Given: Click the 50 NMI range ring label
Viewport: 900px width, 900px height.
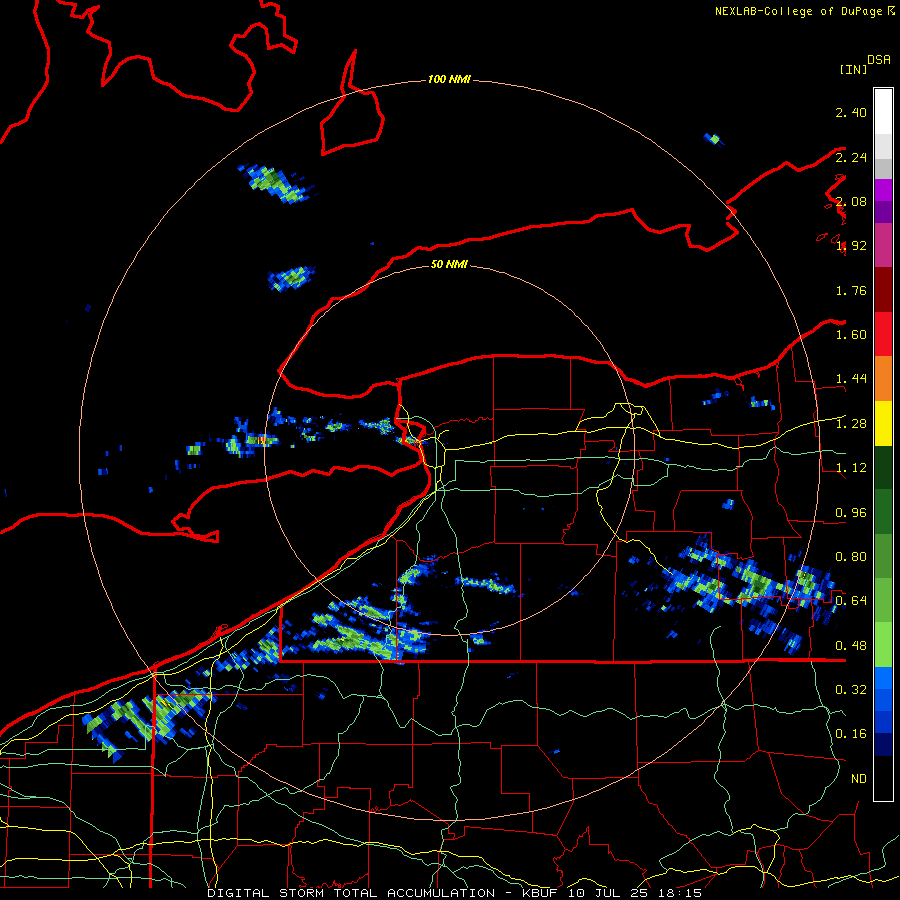Looking at the screenshot, I should pos(449,264).
